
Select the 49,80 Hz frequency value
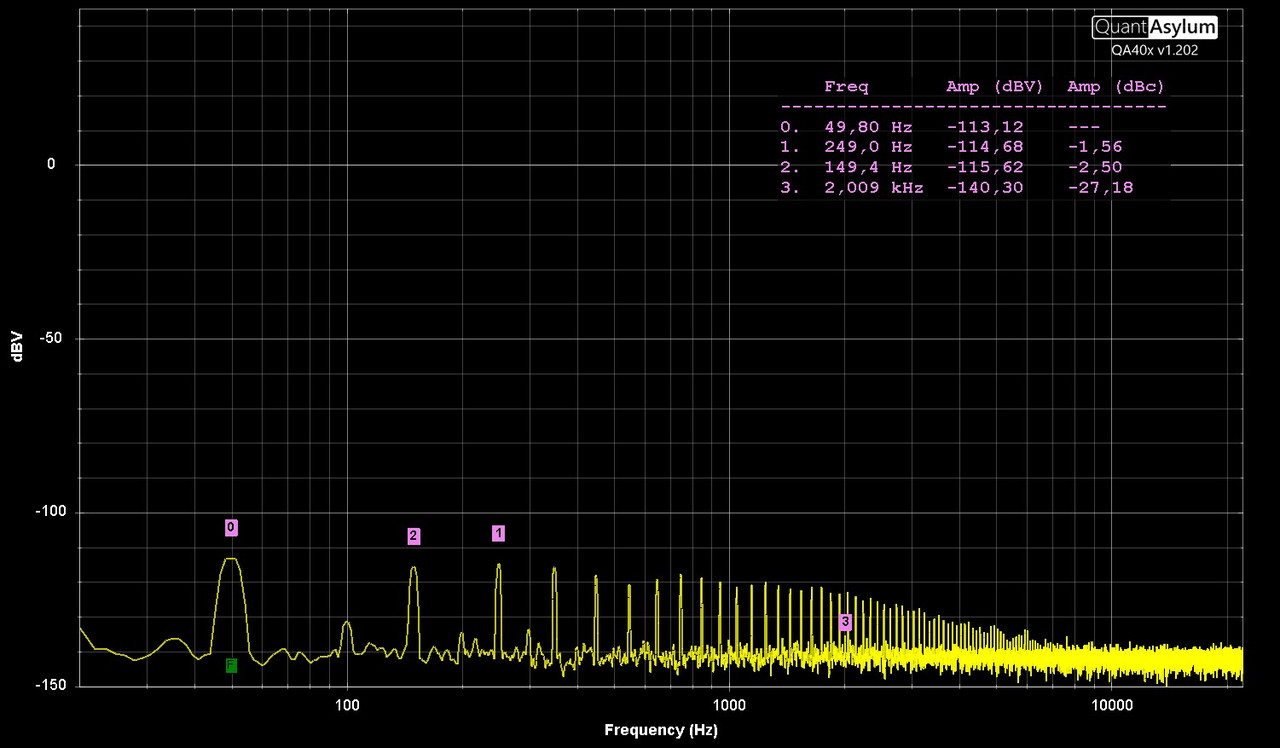pos(868,127)
